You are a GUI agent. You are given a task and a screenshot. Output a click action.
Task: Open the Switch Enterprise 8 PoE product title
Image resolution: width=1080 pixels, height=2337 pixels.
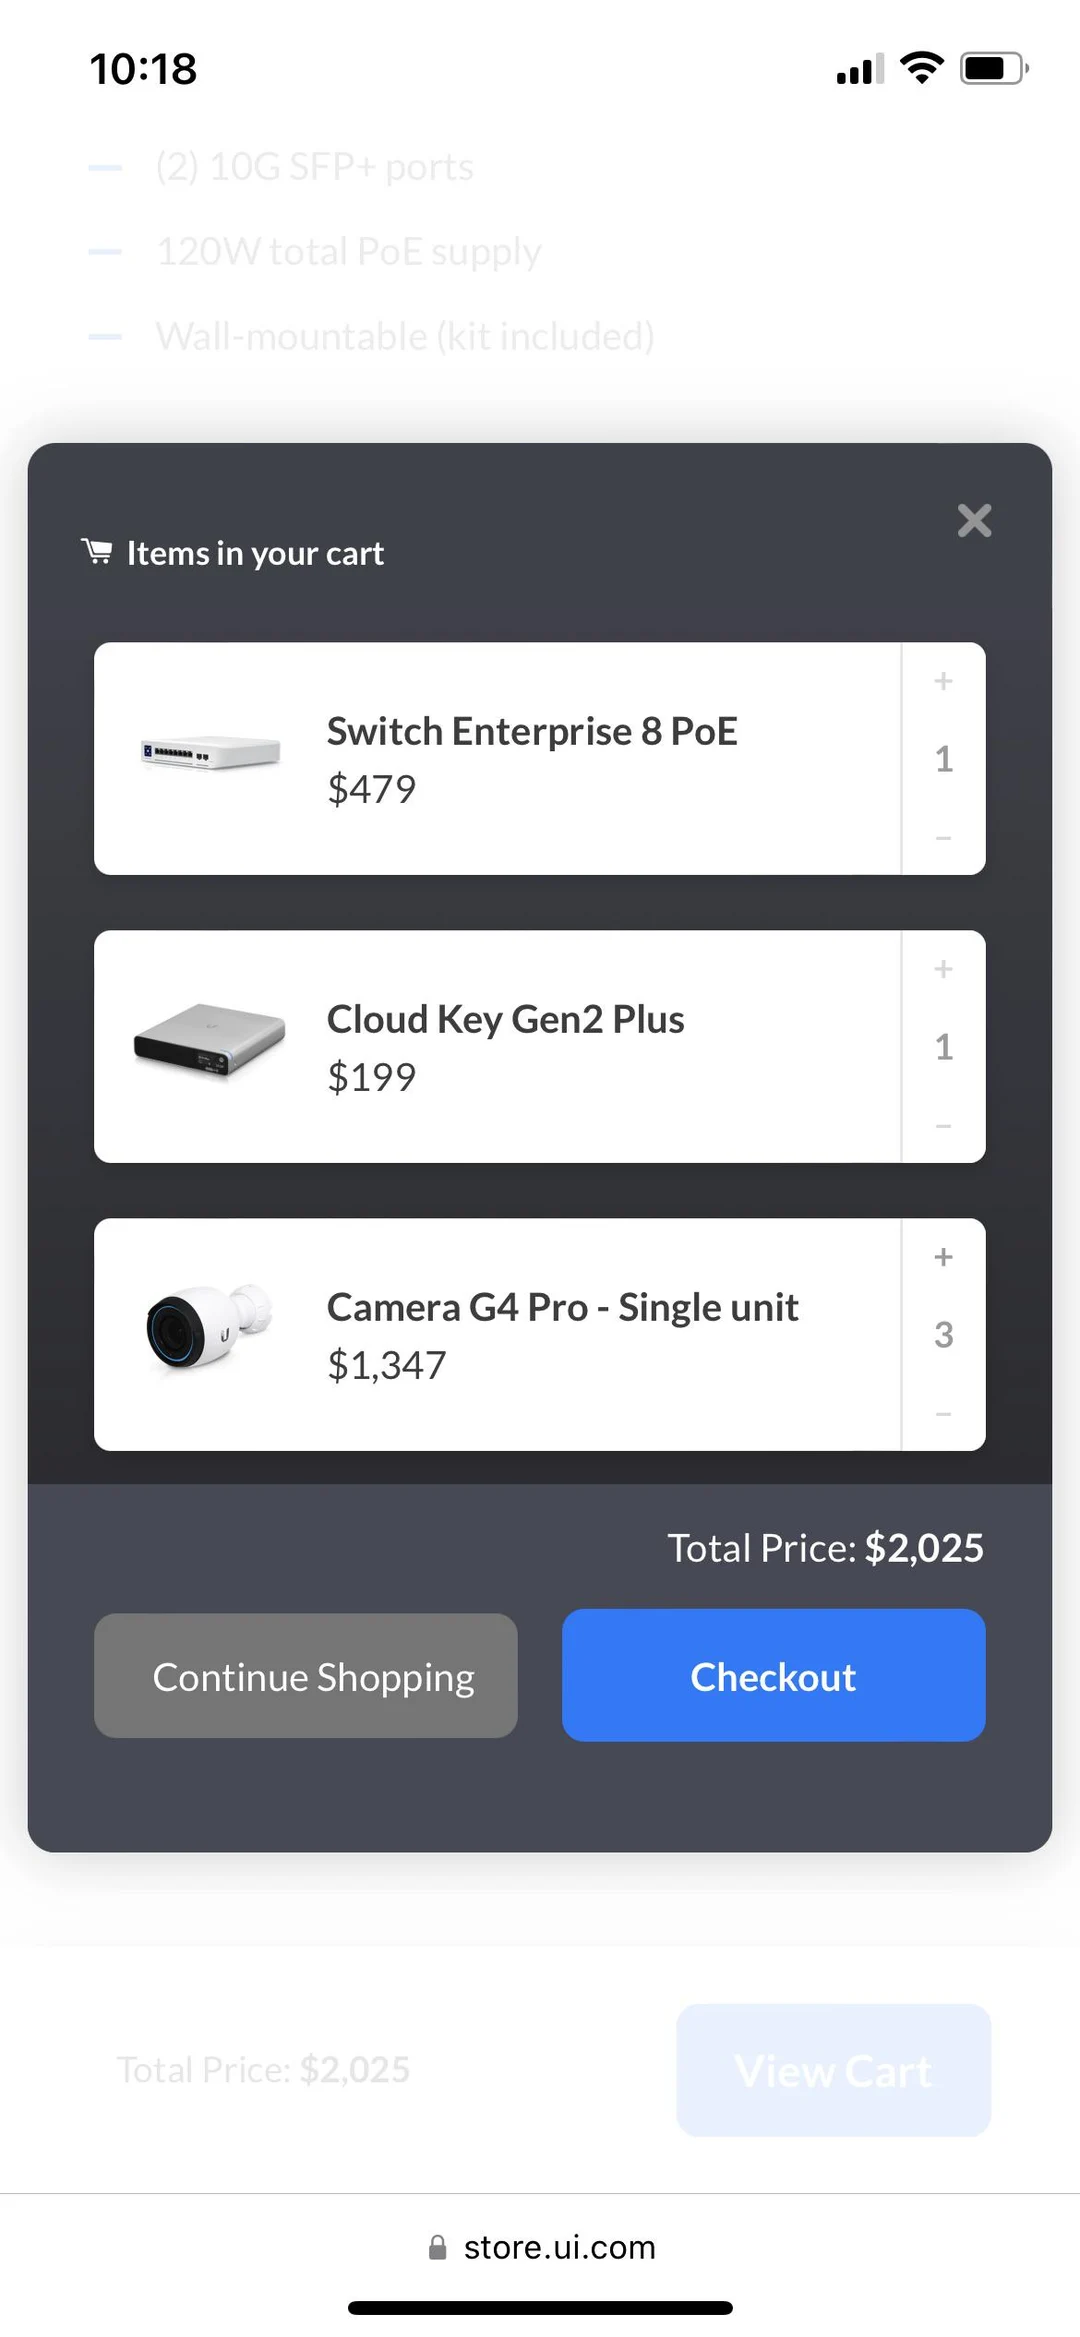532,731
